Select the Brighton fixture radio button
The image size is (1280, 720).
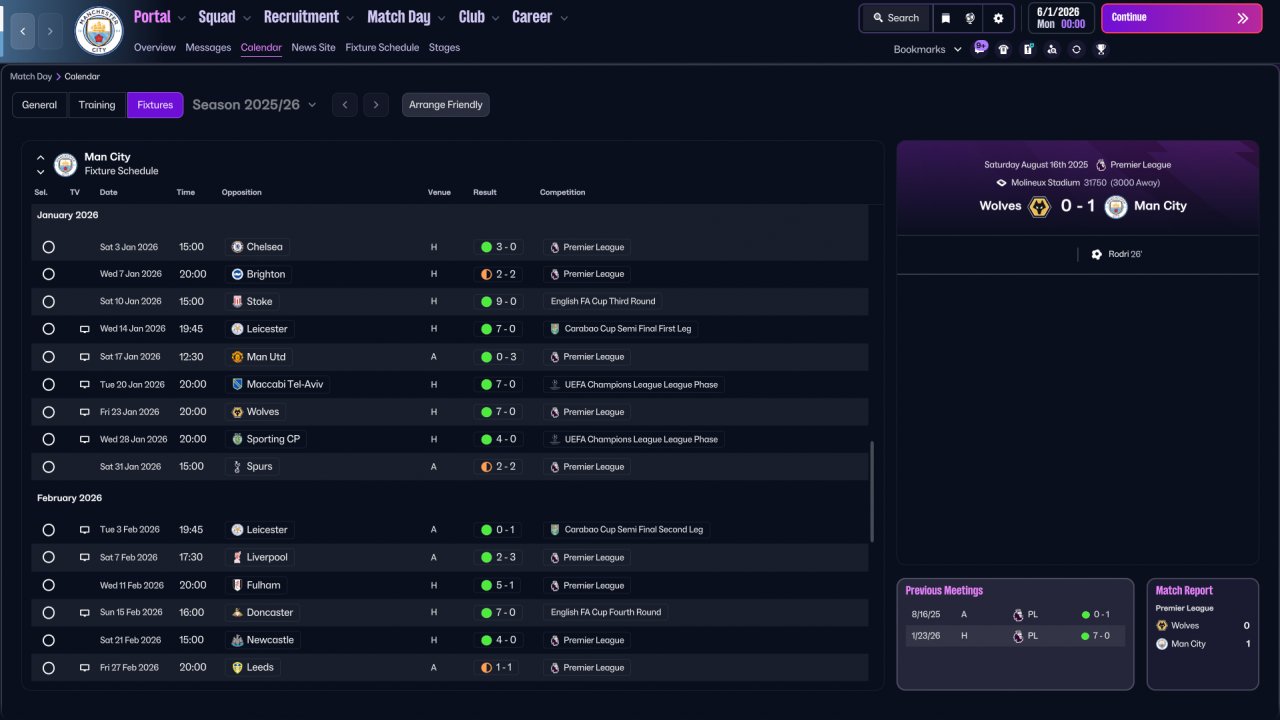(x=48, y=274)
